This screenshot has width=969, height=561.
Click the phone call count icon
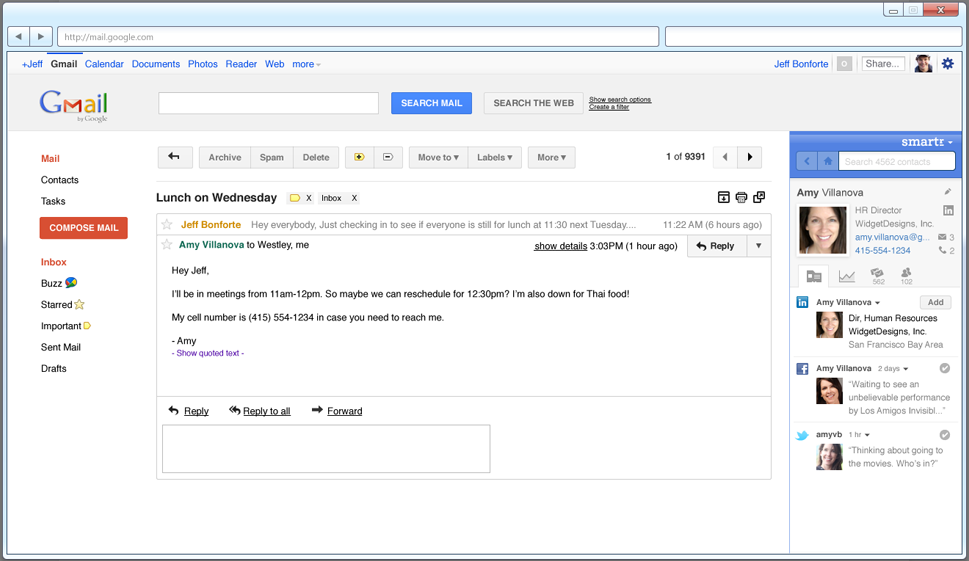click(x=942, y=250)
